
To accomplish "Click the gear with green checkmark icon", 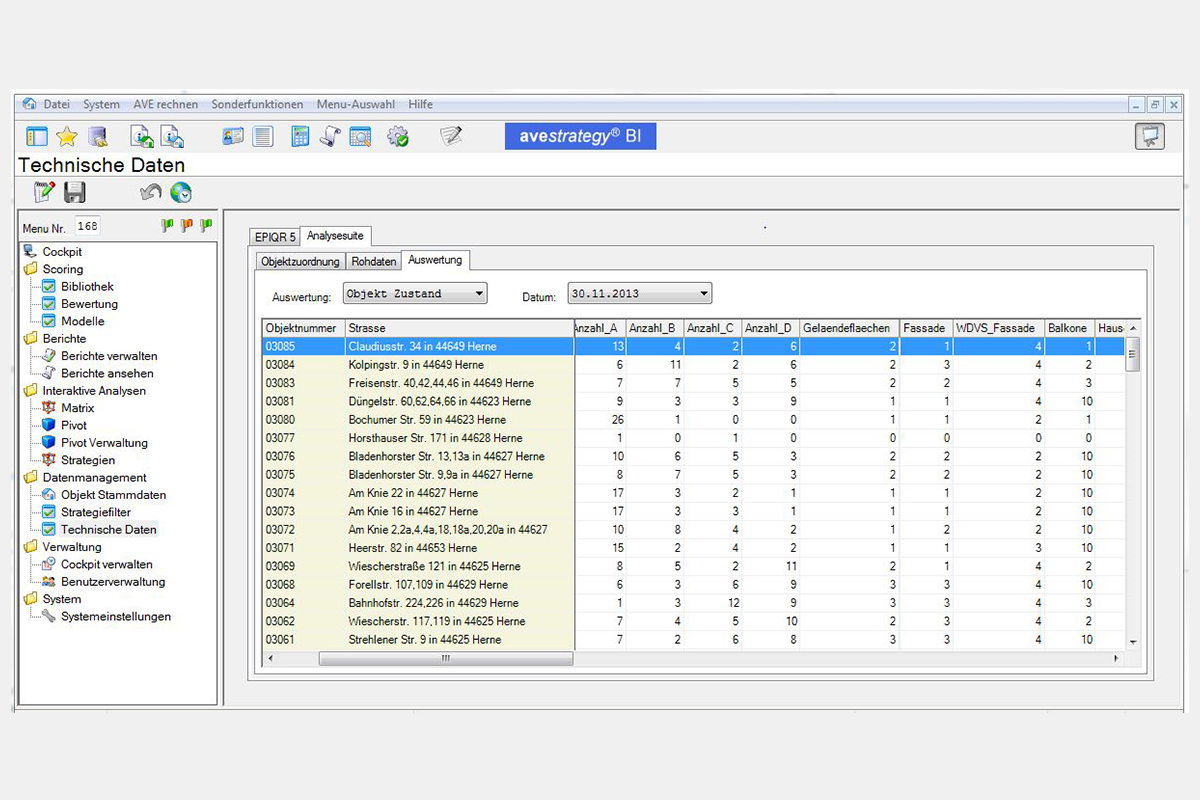I will (x=398, y=137).
